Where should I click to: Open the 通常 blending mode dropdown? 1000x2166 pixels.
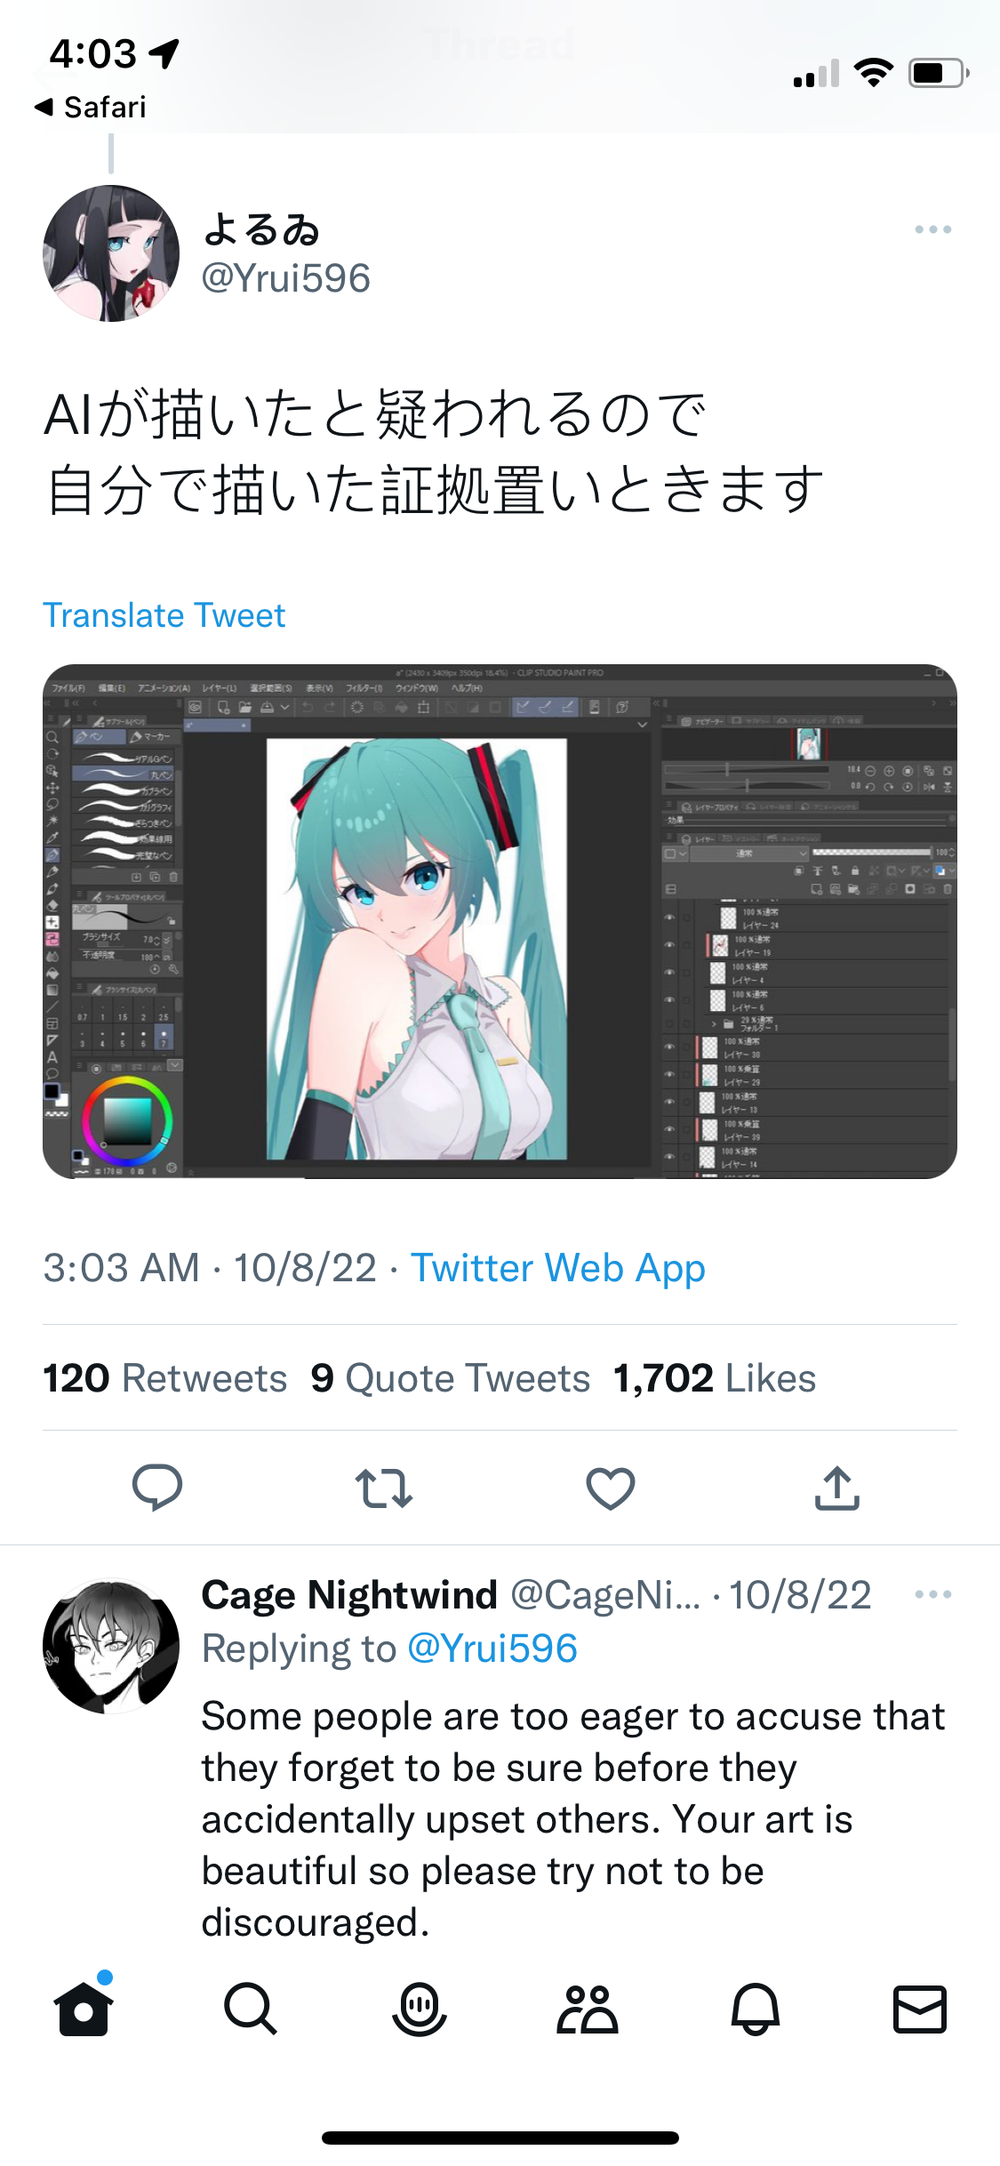(x=748, y=853)
